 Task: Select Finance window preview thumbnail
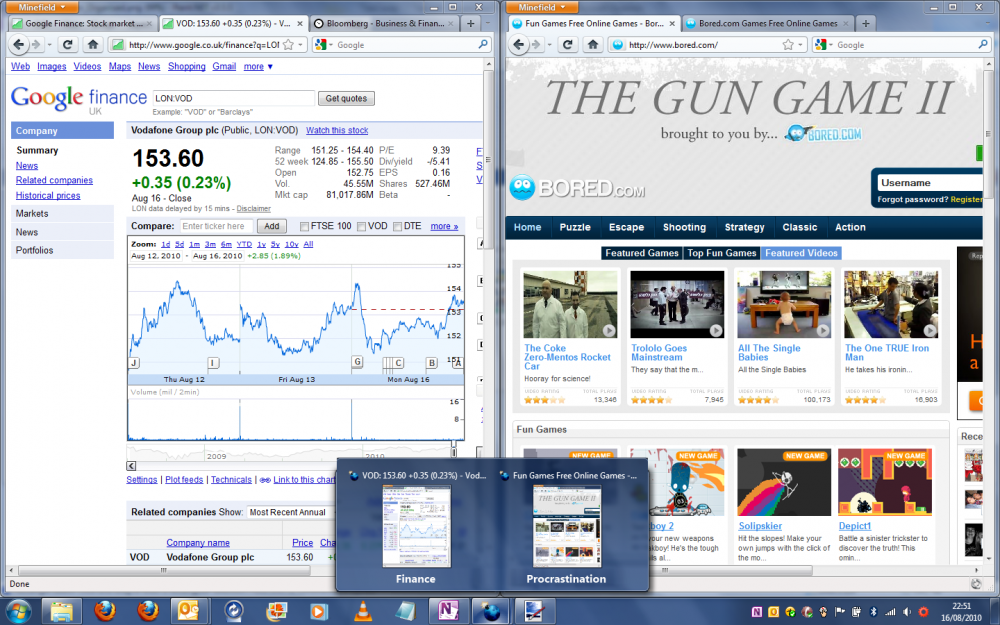(416, 527)
